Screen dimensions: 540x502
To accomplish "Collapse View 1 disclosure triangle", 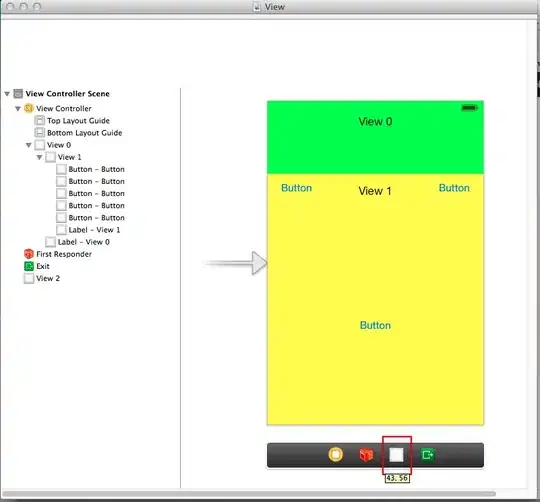I will click(39, 157).
